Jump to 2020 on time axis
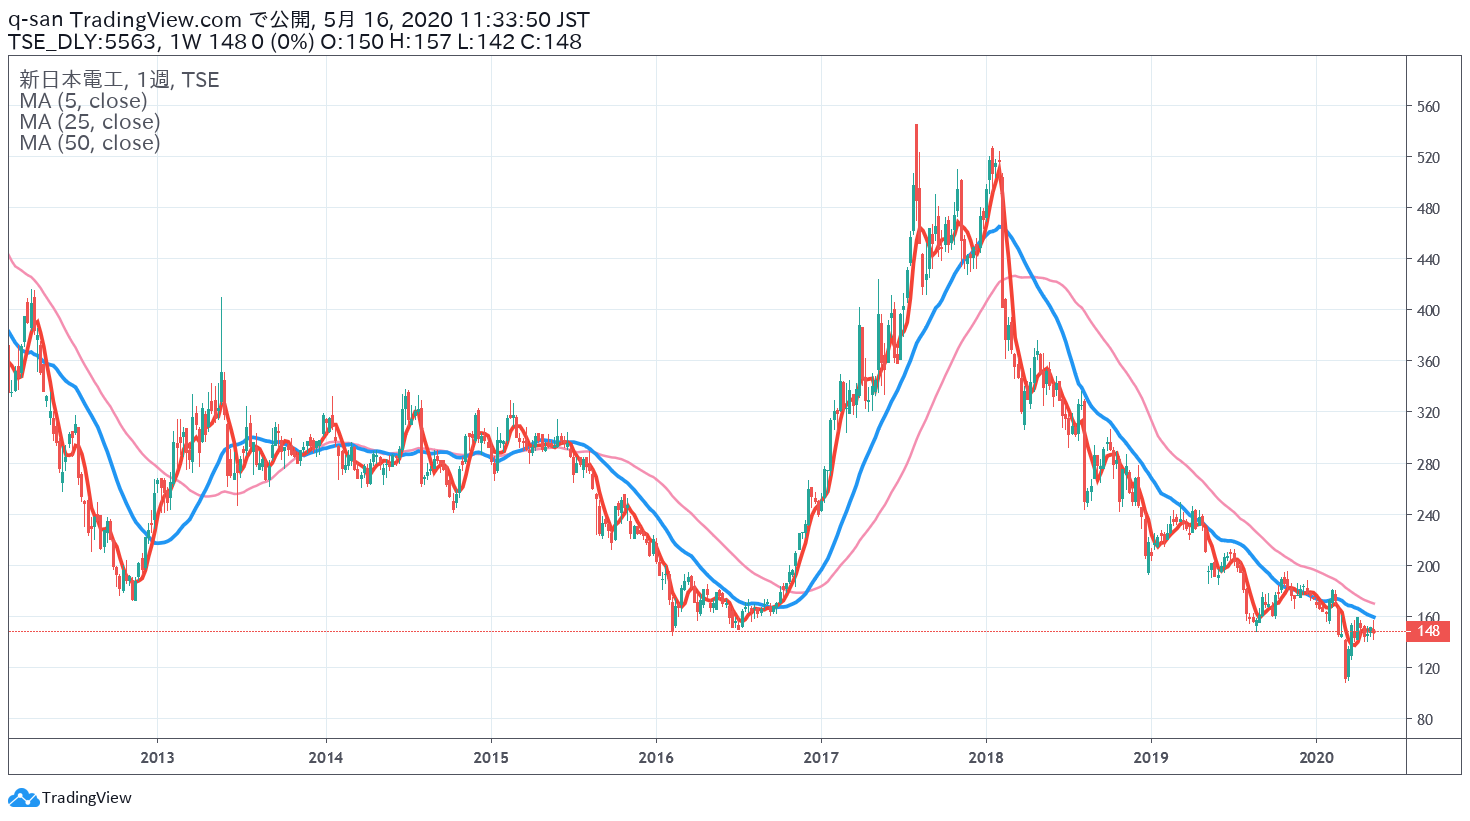This screenshot has height=821, width=1470. pyautogui.click(x=1316, y=757)
